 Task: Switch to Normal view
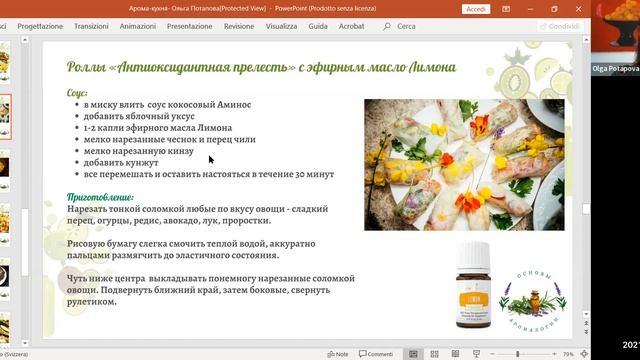tap(413, 354)
